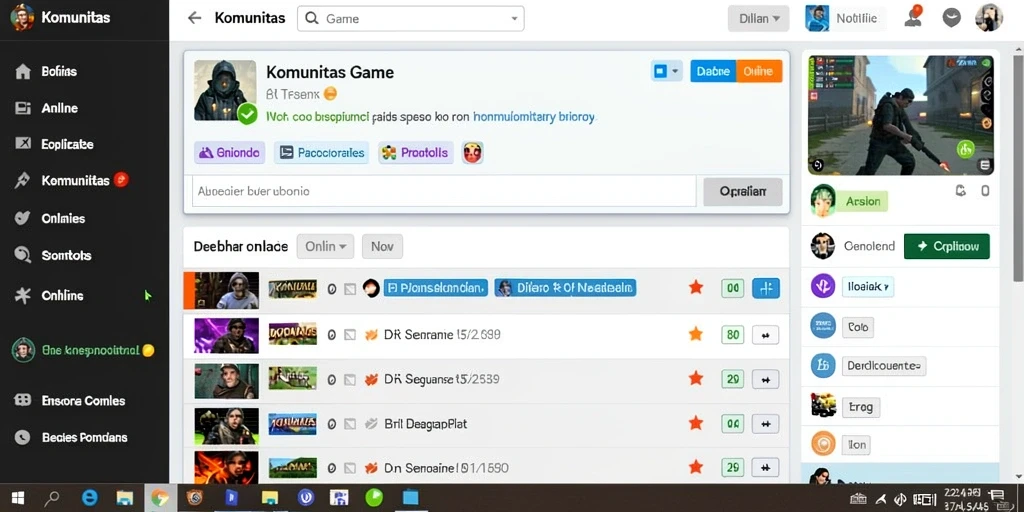Click the Sorntots sidebar icon
The image size is (1024, 512).
23,255
